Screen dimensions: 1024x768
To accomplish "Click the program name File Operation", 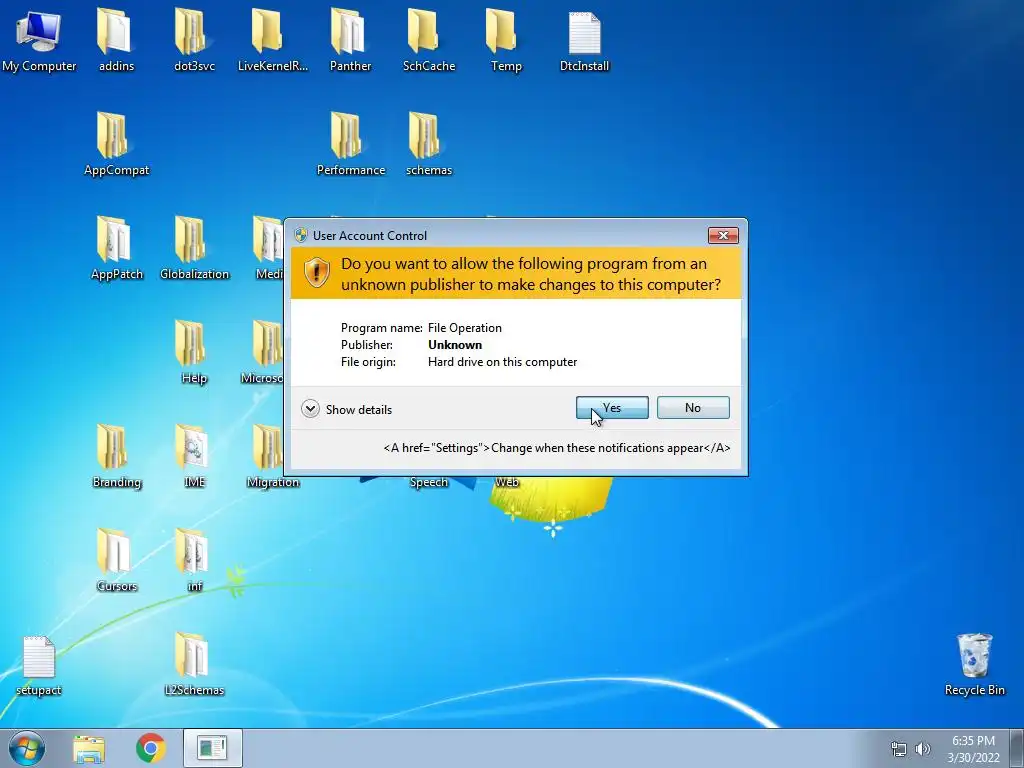I will click(465, 328).
